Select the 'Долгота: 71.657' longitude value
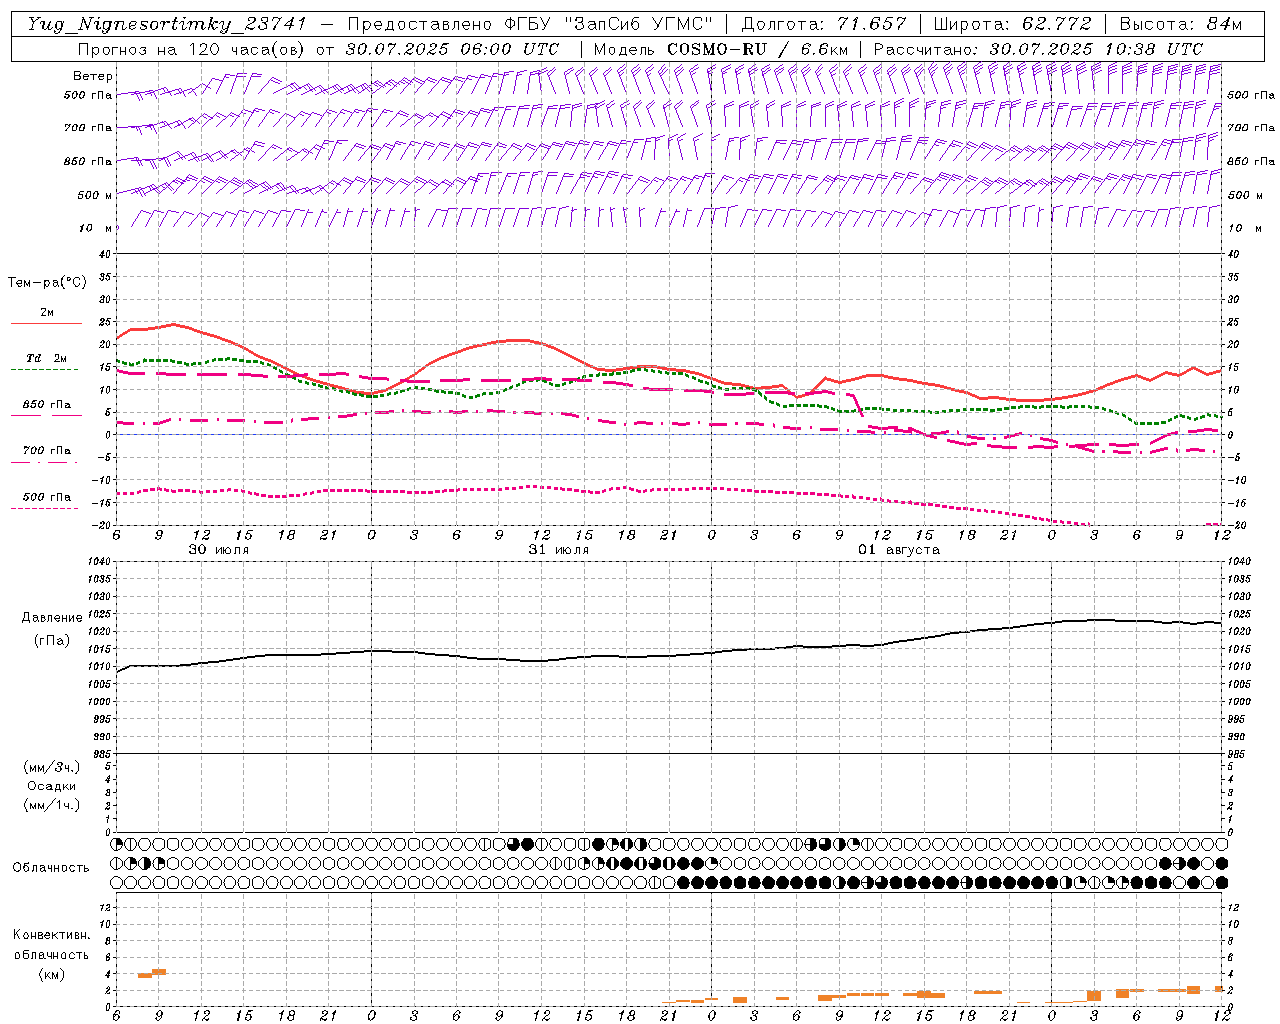This screenshot has width=1280, height=1024. pyautogui.click(x=824, y=24)
